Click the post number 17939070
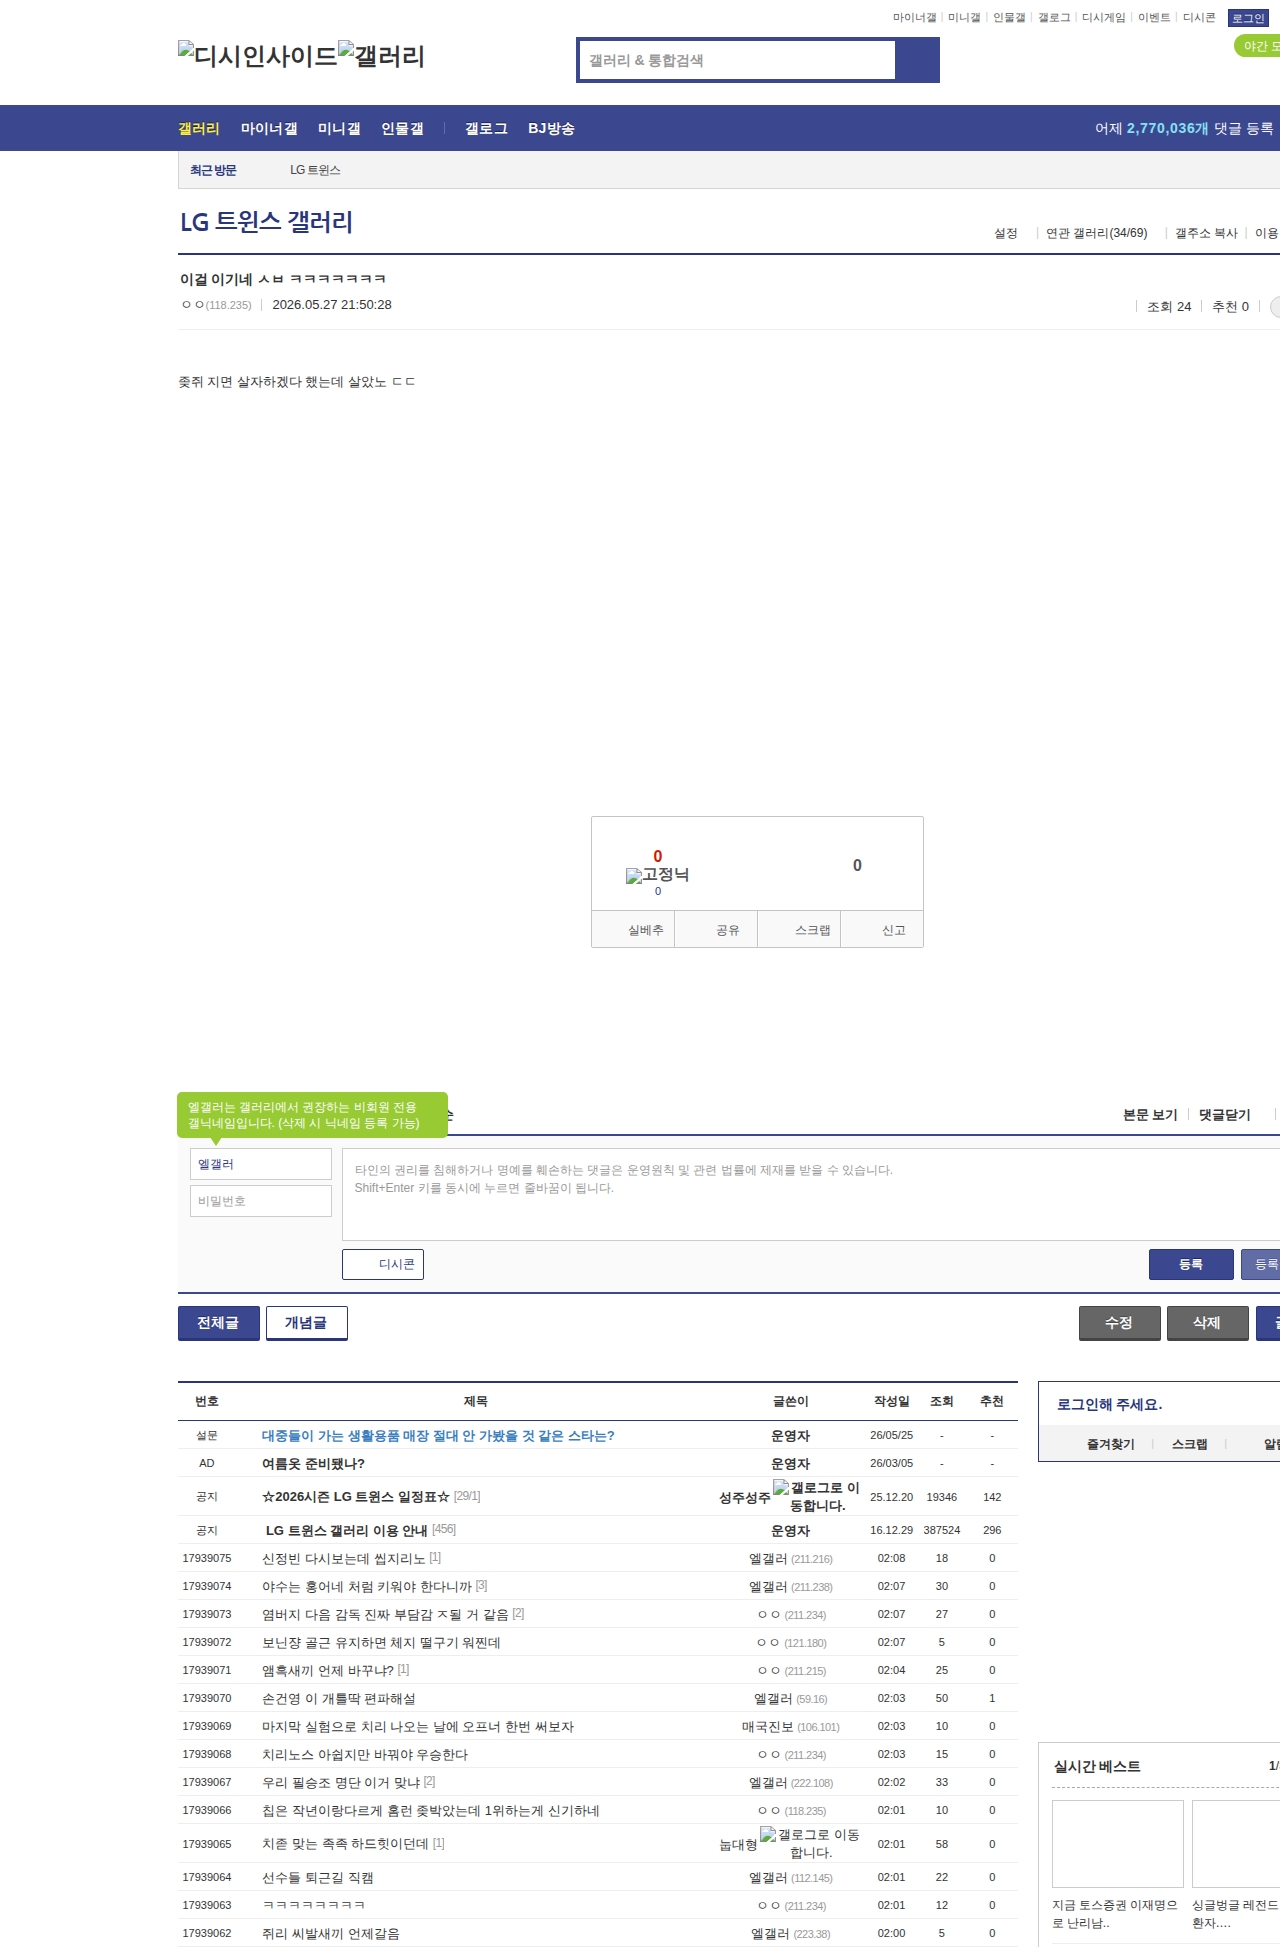Screen dimensions: 1280x1947 tap(207, 1698)
